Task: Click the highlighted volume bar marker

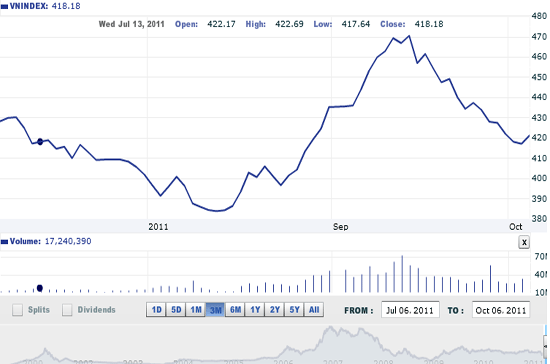Action: (40, 288)
